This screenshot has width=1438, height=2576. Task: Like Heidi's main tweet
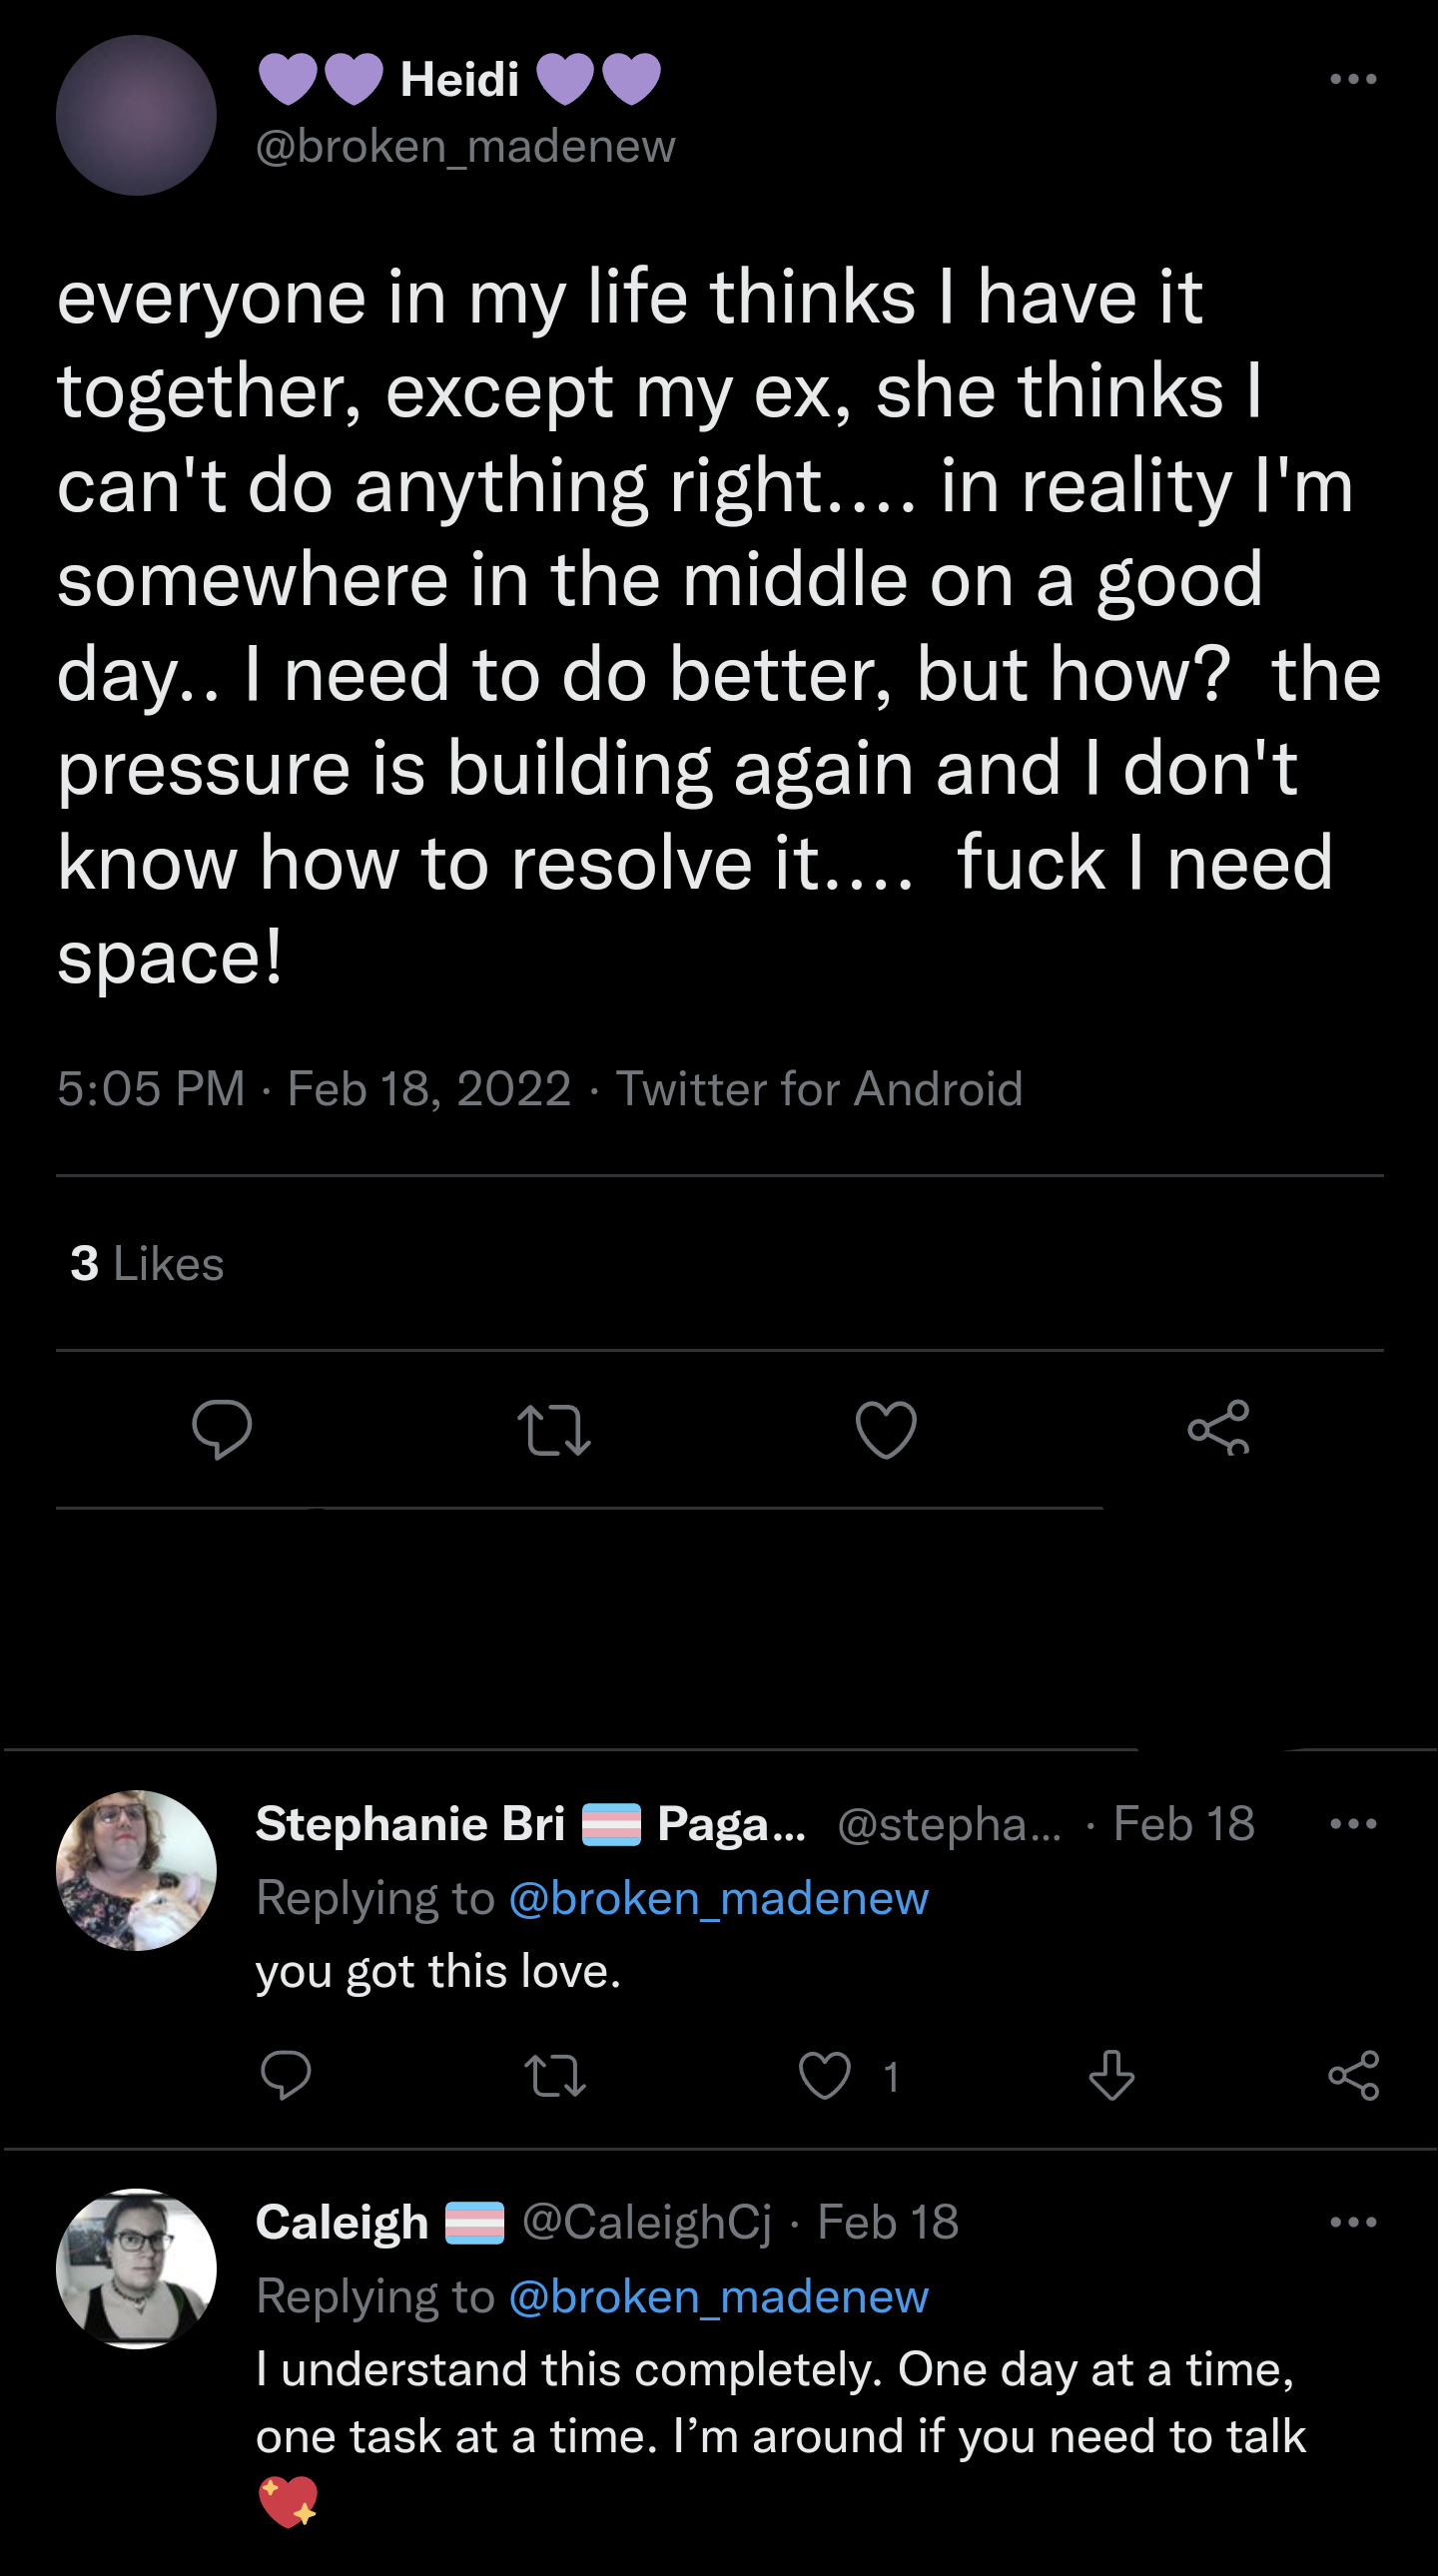click(886, 1429)
